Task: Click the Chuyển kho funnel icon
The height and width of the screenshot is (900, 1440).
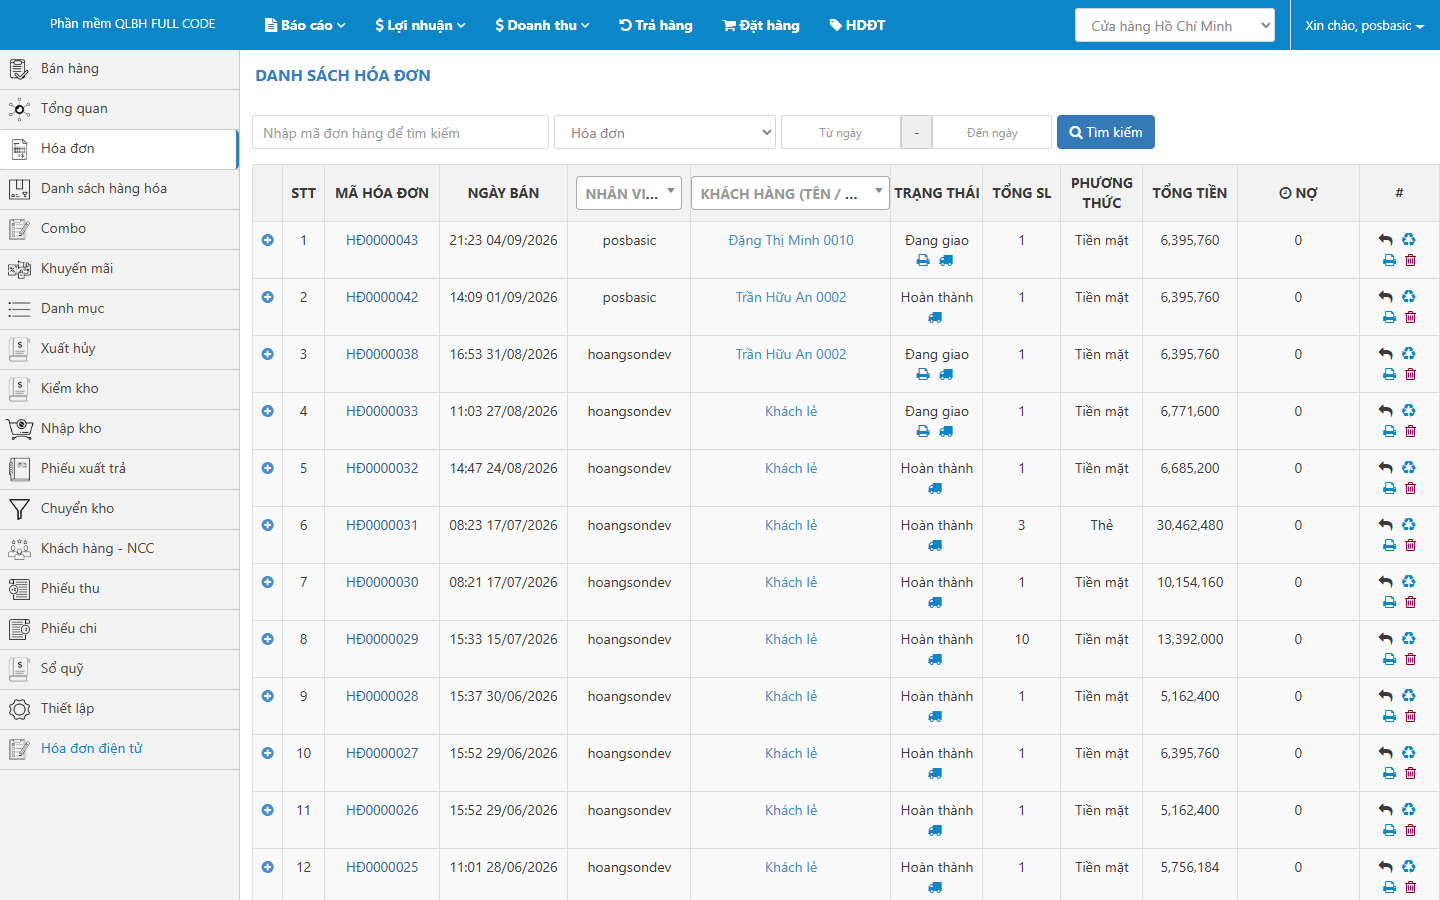Action: pyautogui.click(x=19, y=509)
